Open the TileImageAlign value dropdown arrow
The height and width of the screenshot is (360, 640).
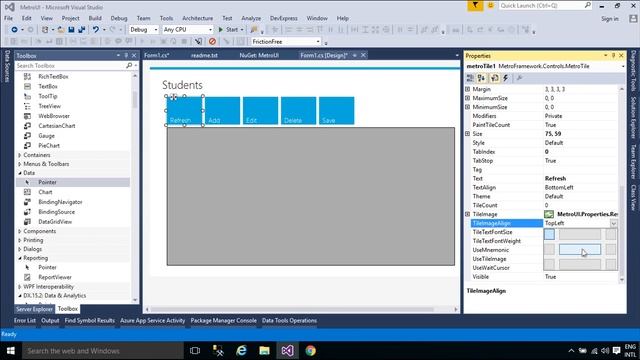pos(613,223)
